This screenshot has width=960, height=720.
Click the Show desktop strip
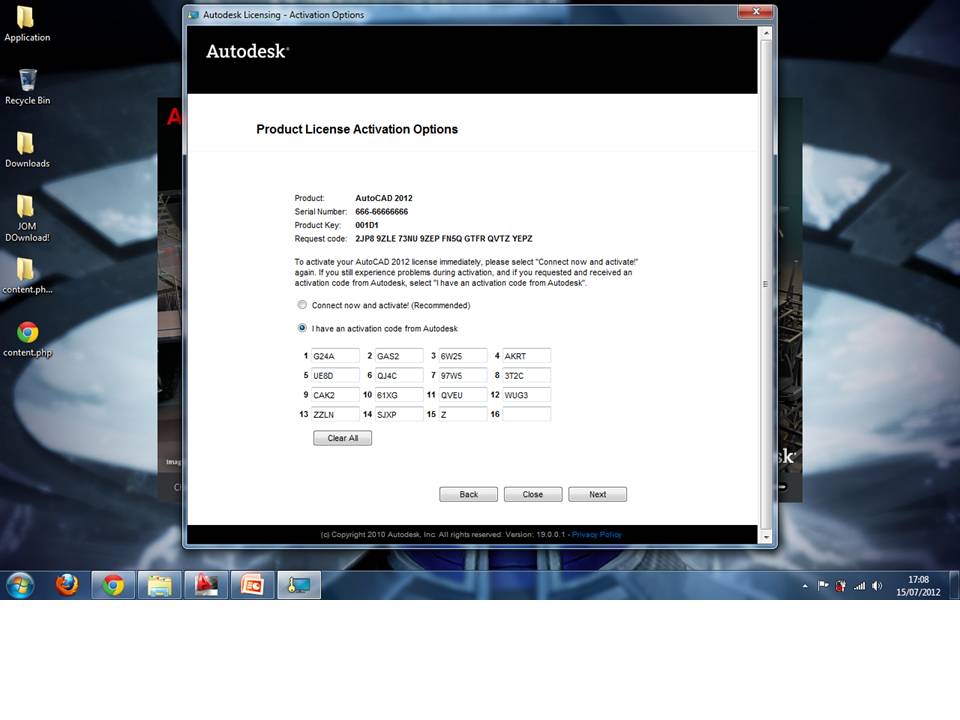point(954,585)
